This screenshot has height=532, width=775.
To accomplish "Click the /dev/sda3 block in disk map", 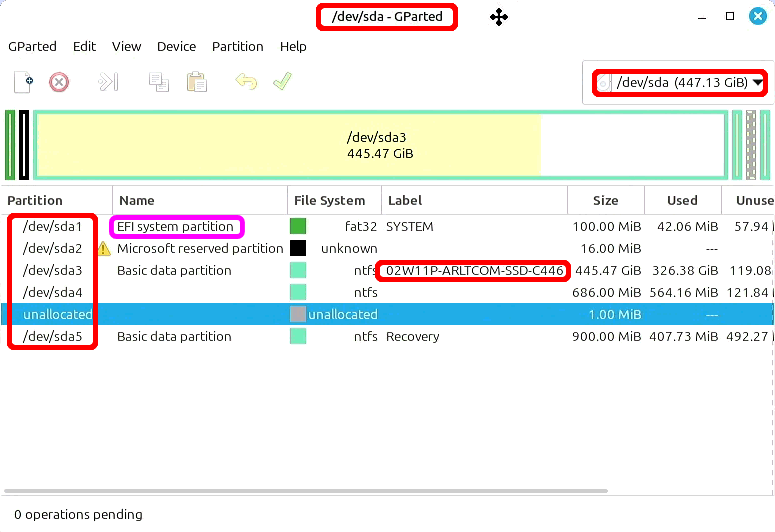I will tap(379, 145).
